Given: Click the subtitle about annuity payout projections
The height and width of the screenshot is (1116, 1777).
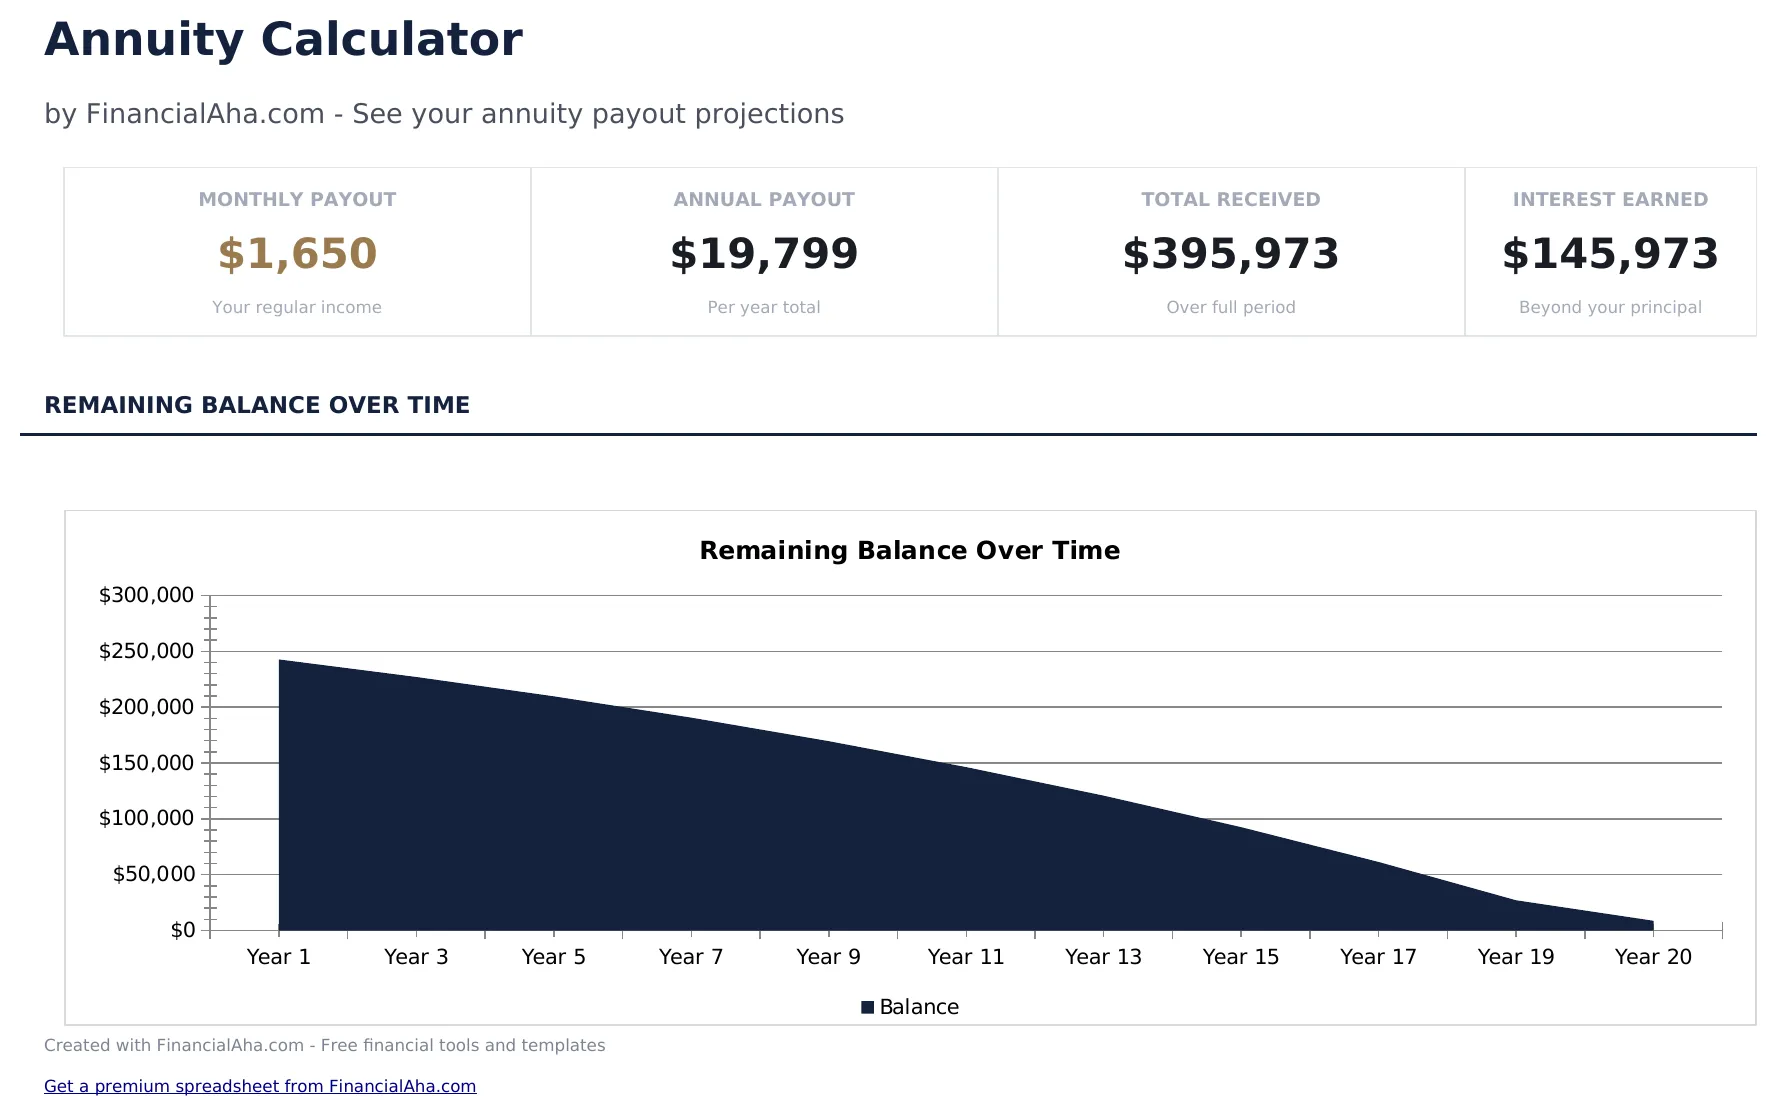Looking at the screenshot, I should tap(443, 114).
